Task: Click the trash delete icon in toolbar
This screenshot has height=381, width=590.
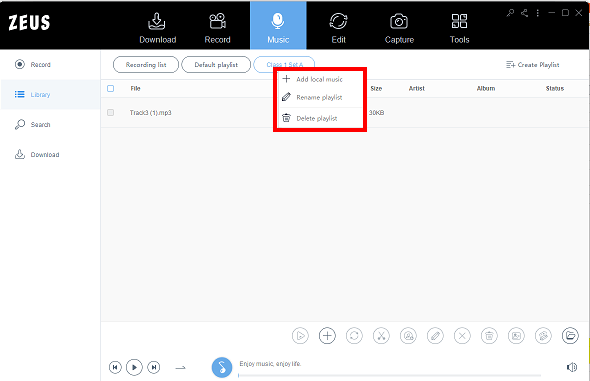Action: pos(489,335)
